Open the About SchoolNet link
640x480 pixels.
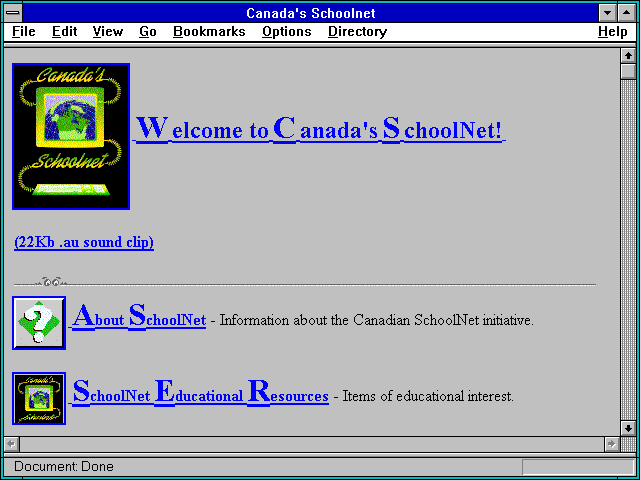point(139,317)
